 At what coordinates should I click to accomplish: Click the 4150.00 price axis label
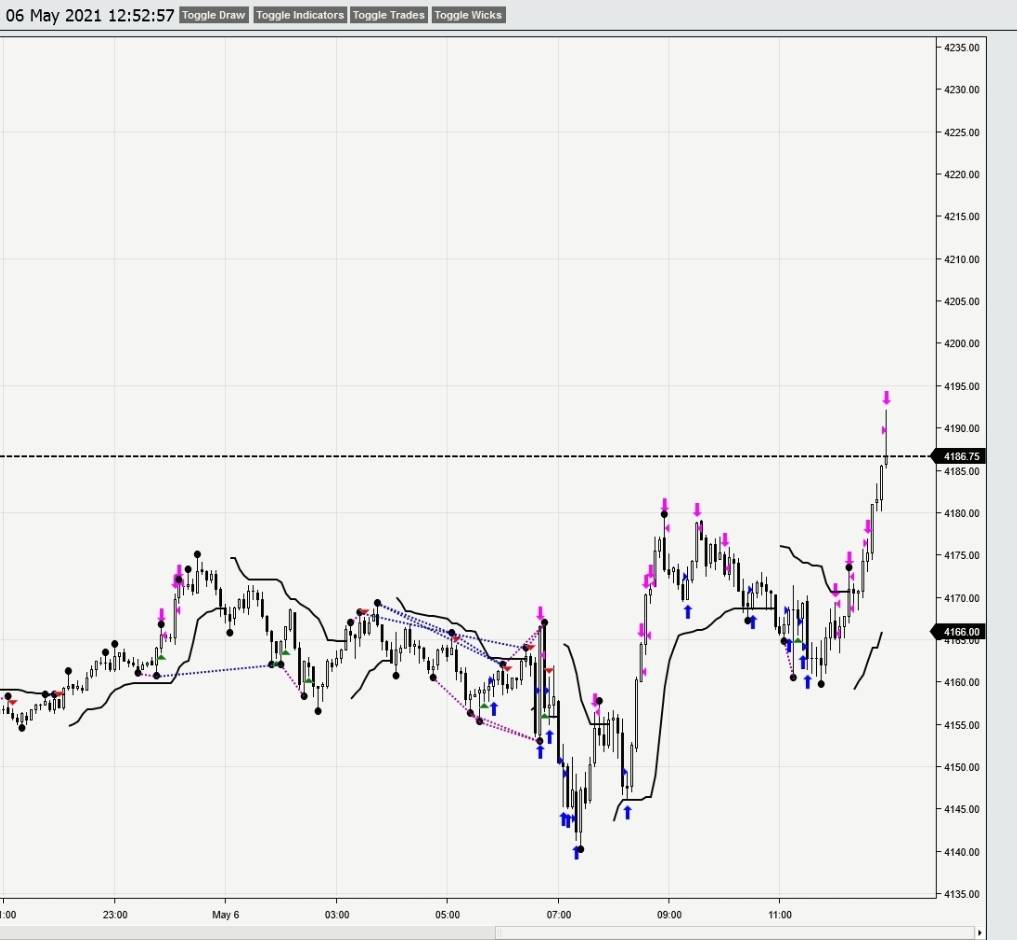[x=961, y=767]
